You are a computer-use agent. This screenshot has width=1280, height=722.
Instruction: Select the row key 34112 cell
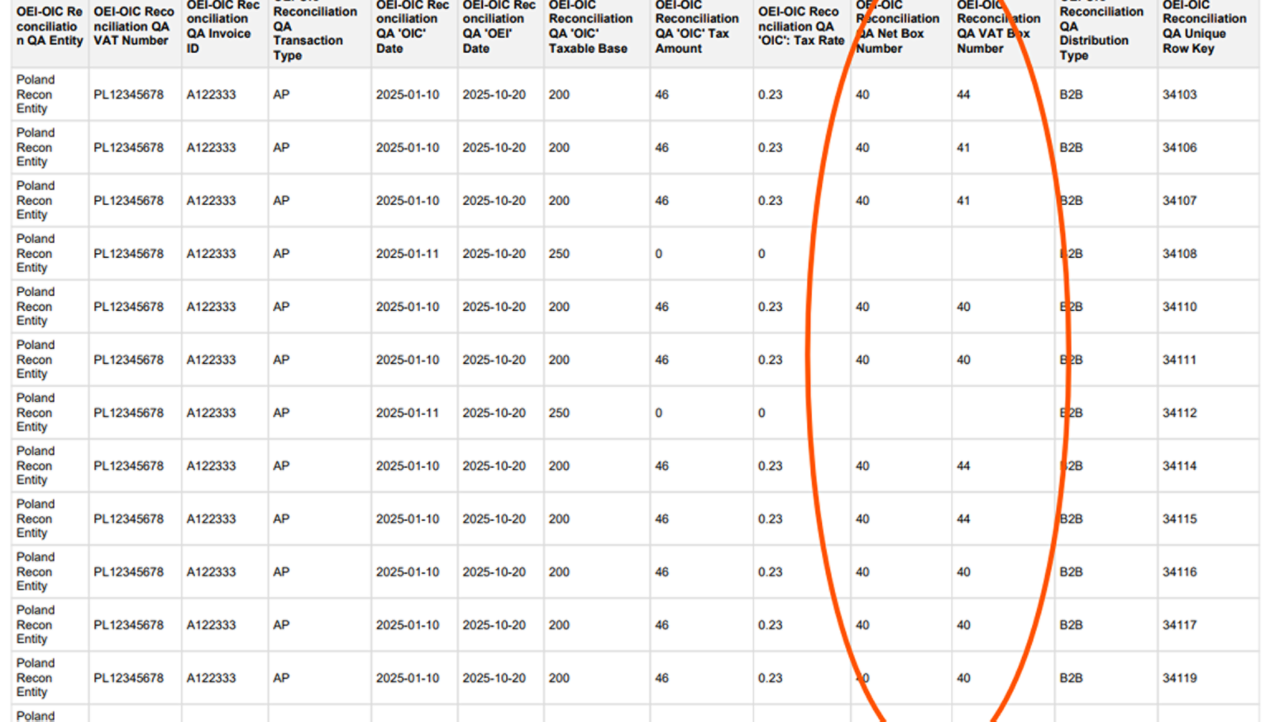(1179, 413)
